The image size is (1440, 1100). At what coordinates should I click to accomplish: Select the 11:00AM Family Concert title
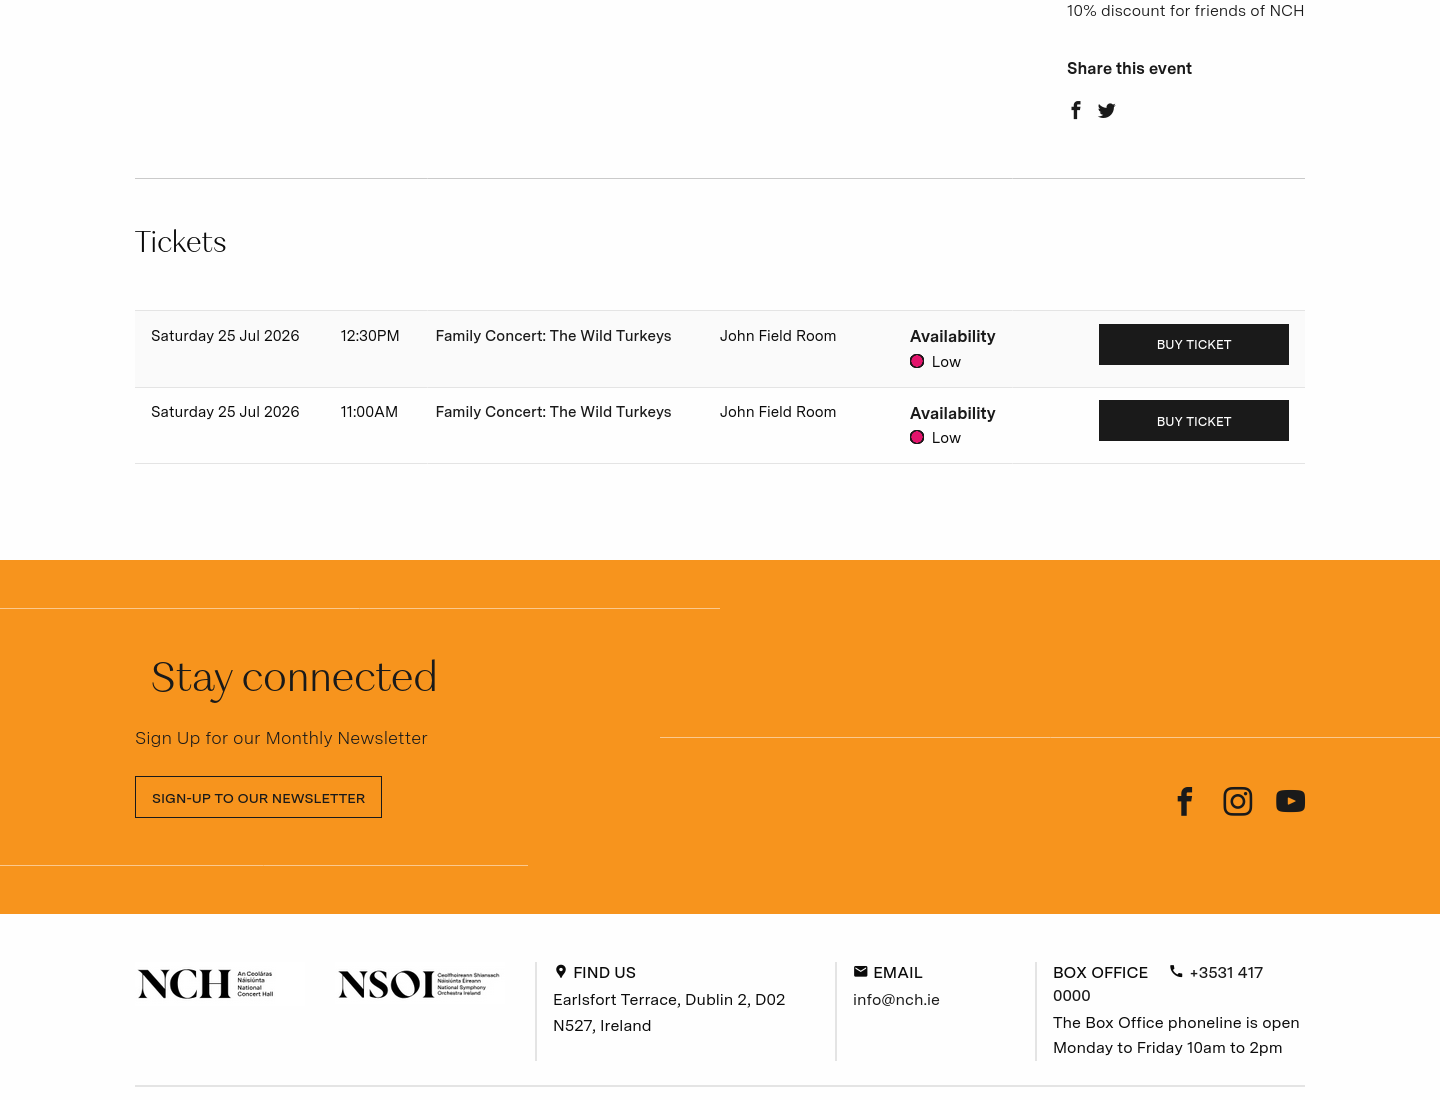pyautogui.click(x=553, y=412)
